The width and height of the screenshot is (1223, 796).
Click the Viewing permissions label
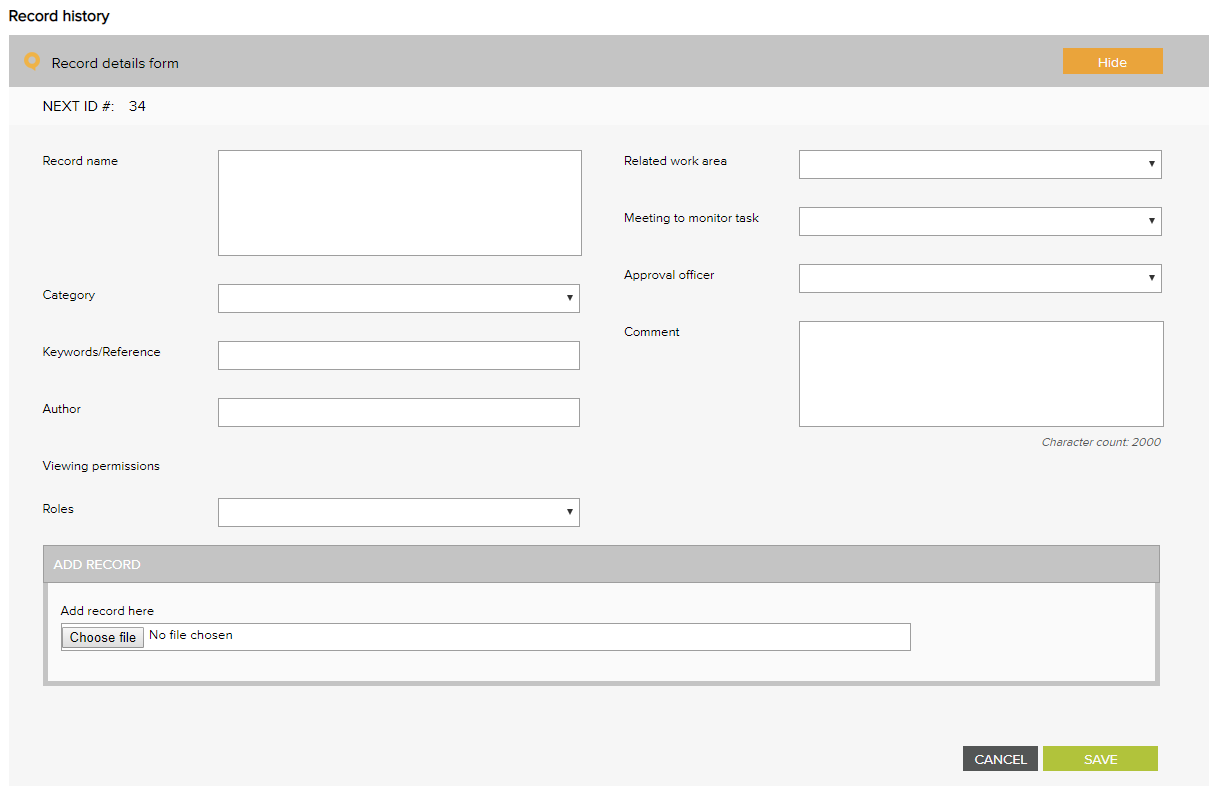click(101, 466)
